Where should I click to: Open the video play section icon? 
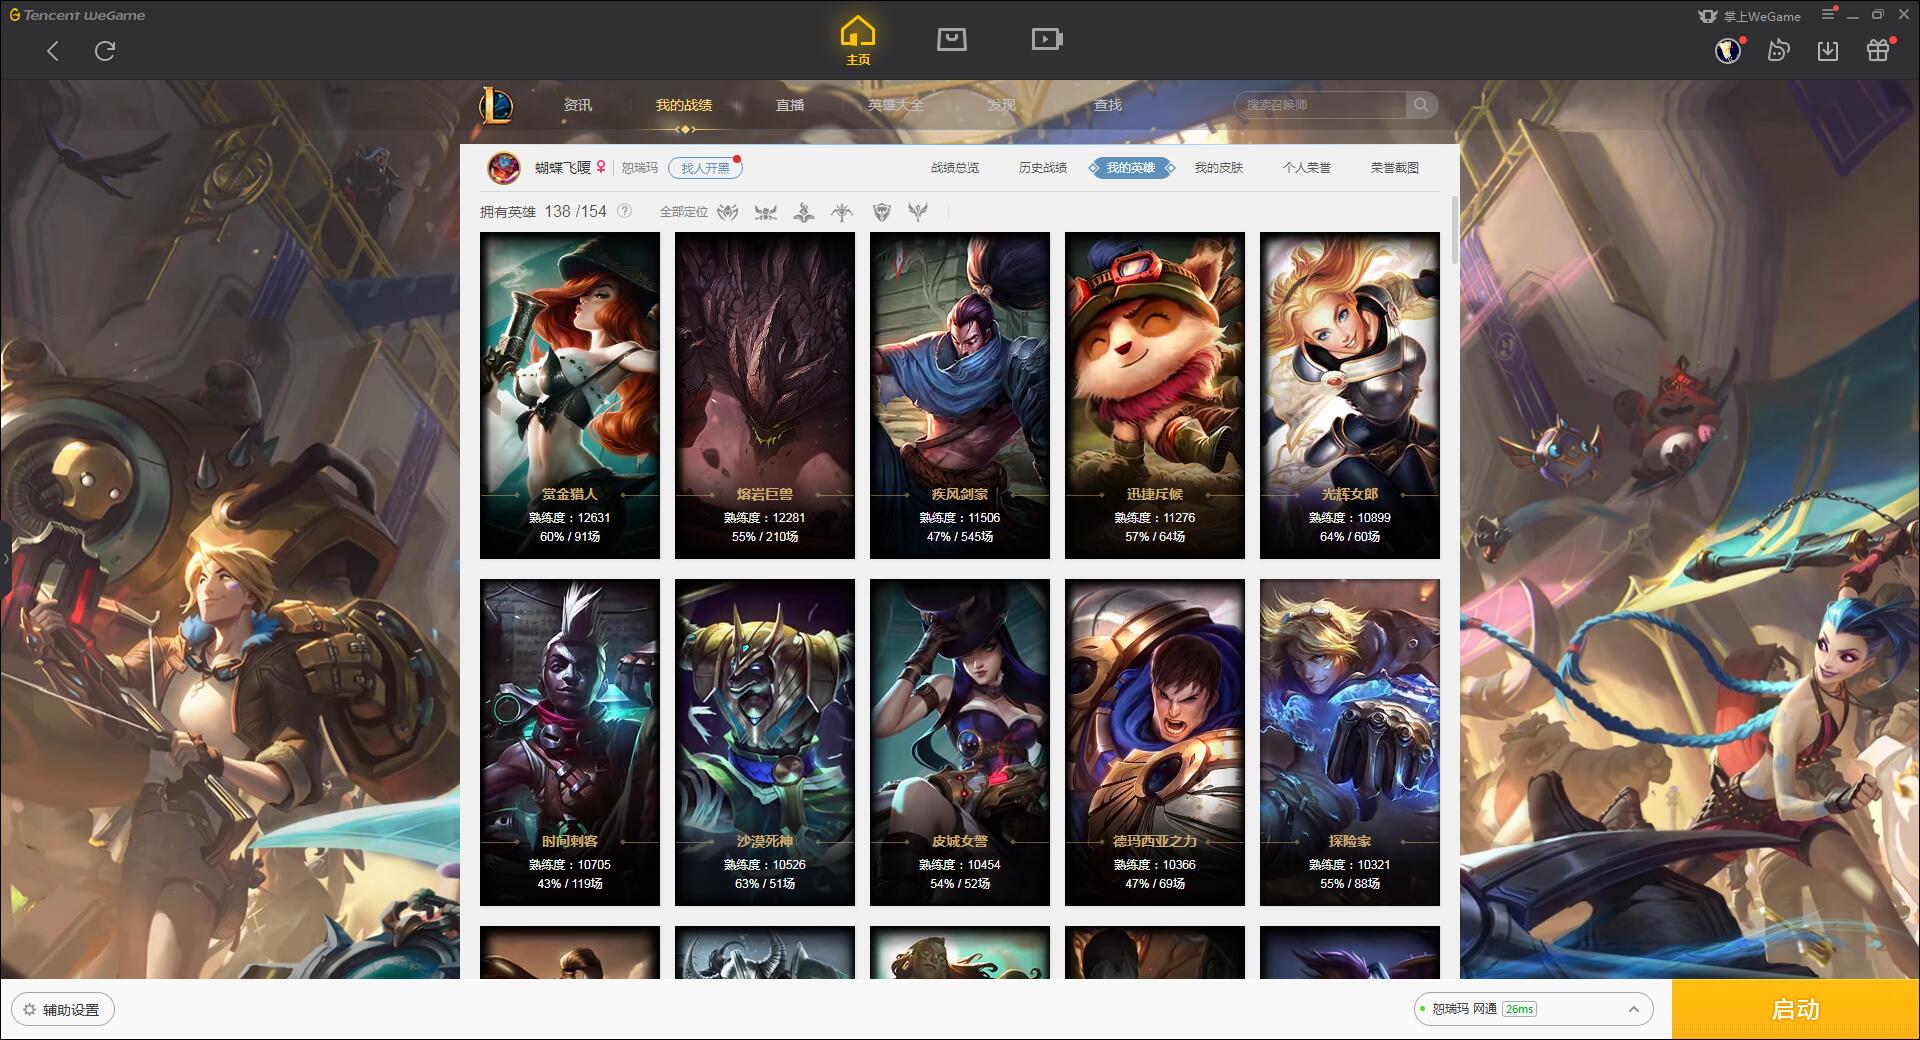[x=1047, y=39]
